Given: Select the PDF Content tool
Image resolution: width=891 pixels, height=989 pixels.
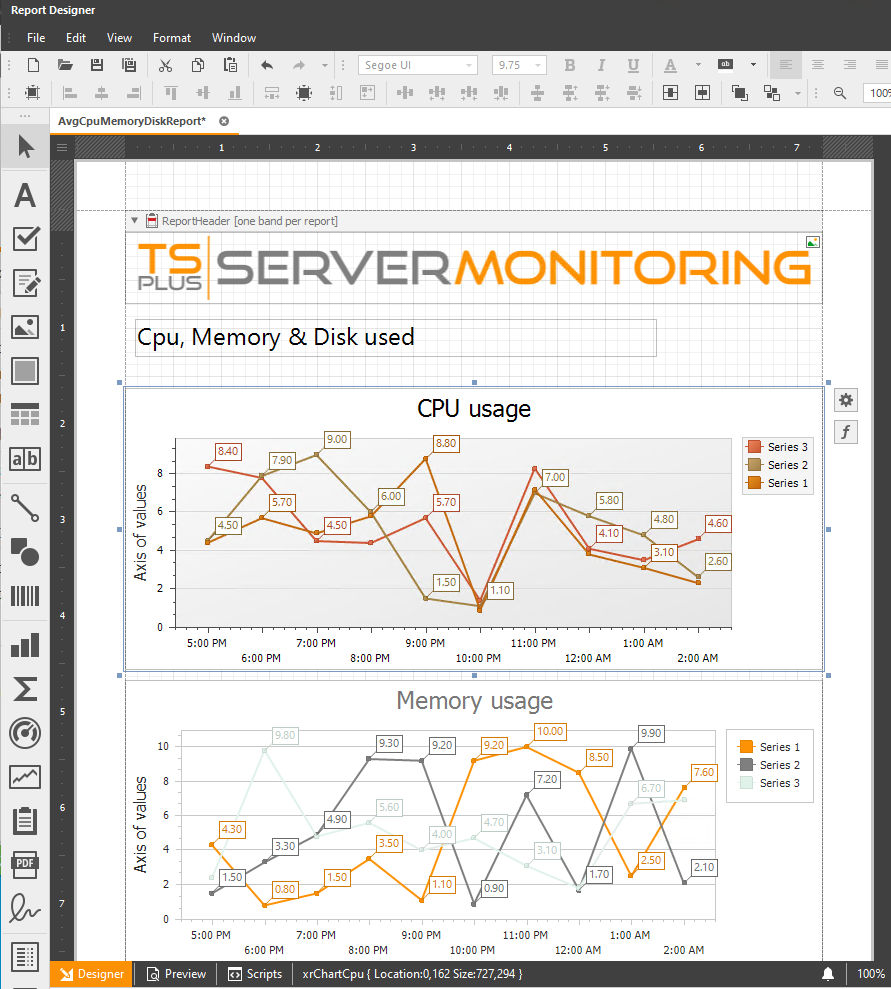Looking at the screenshot, I should [25, 864].
